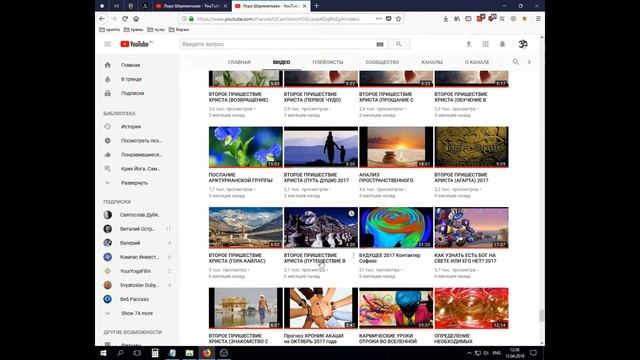Open the account avatar menu
640x360 pixels.
coord(523,44)
